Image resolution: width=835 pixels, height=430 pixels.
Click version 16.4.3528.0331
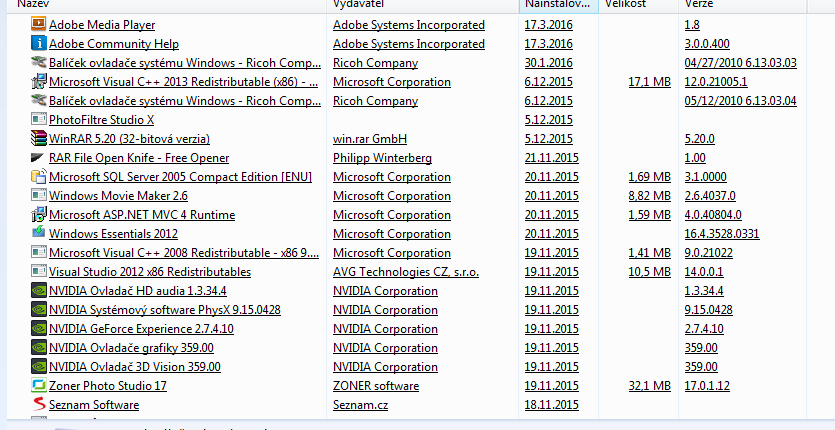[722, 234]
